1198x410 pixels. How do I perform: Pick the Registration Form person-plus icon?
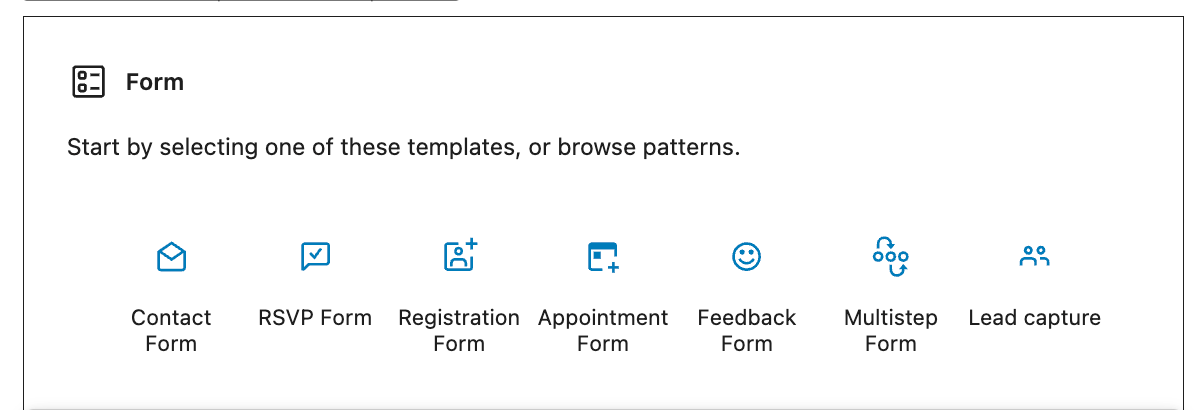pyautogui.click(x=459, y=256)
